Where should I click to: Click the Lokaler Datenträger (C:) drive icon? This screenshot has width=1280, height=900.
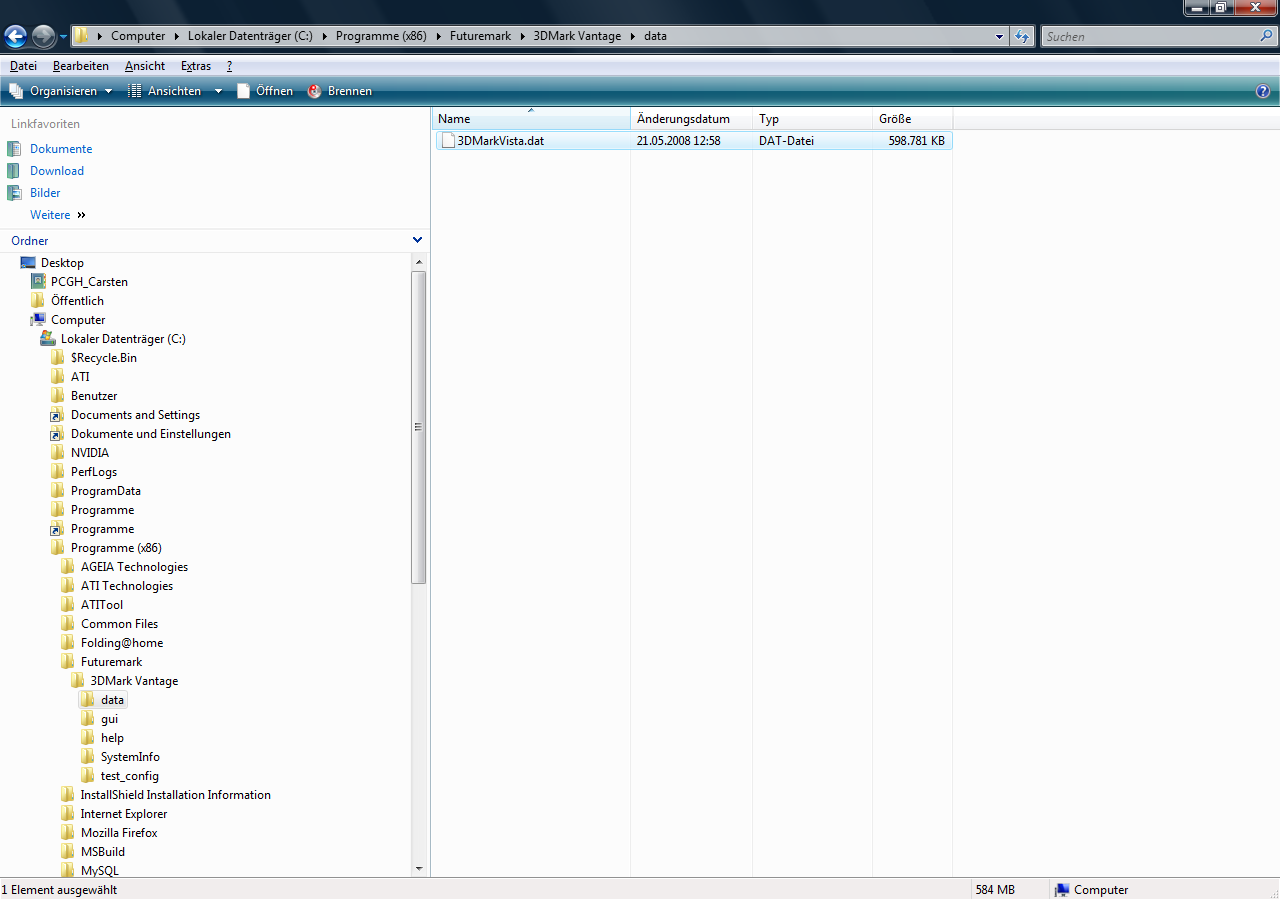[x=48, y=339]
